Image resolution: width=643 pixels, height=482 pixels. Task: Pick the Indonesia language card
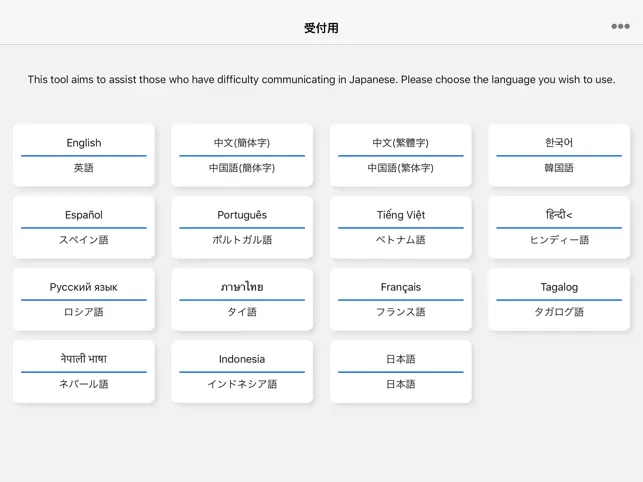(x=242, y=372)
